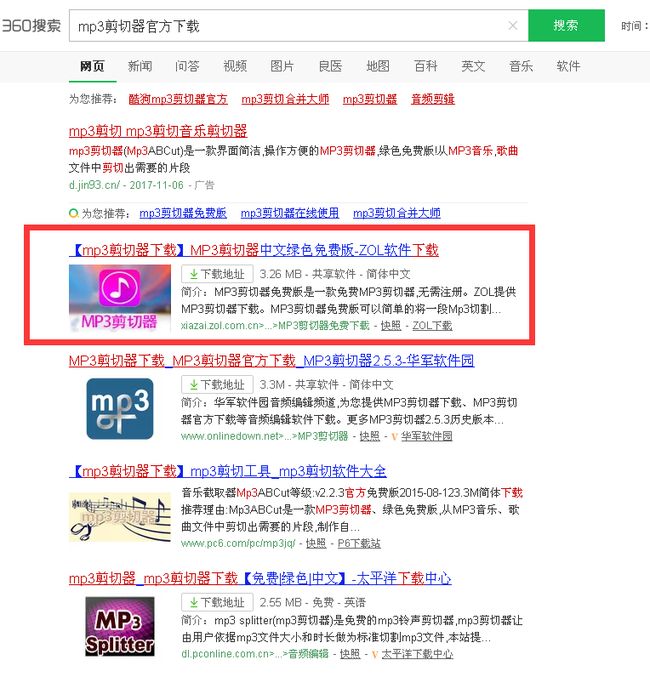Open the red mp3剪切器 suggestion link
Image resolution: width=650 pixels, height=677 pixels.
[x=370, y=99]
